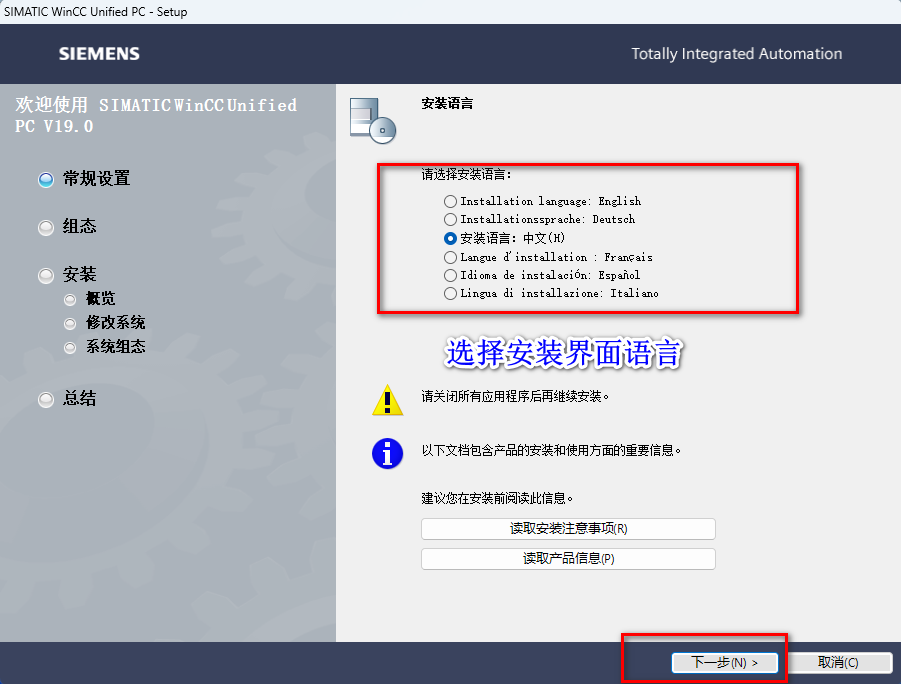Screen dimensions: 901x684
Task: Select 中文 installation language radio
Action: click(x=450, y=238)
